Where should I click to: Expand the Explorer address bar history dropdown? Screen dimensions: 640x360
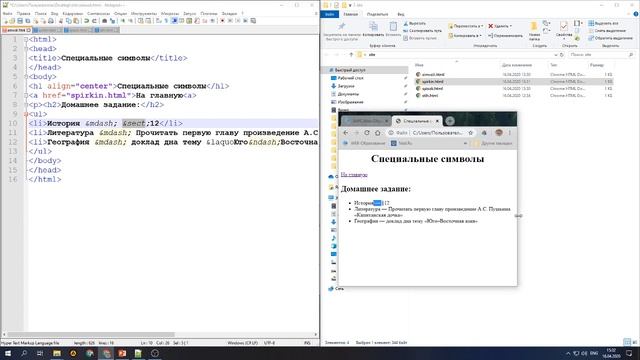(556, 55)
